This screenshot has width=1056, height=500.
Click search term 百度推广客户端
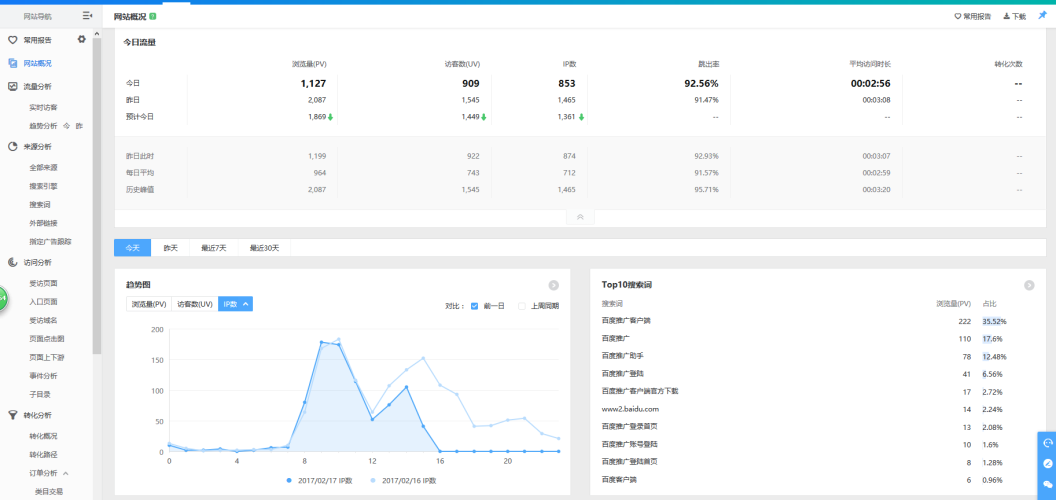626,321
